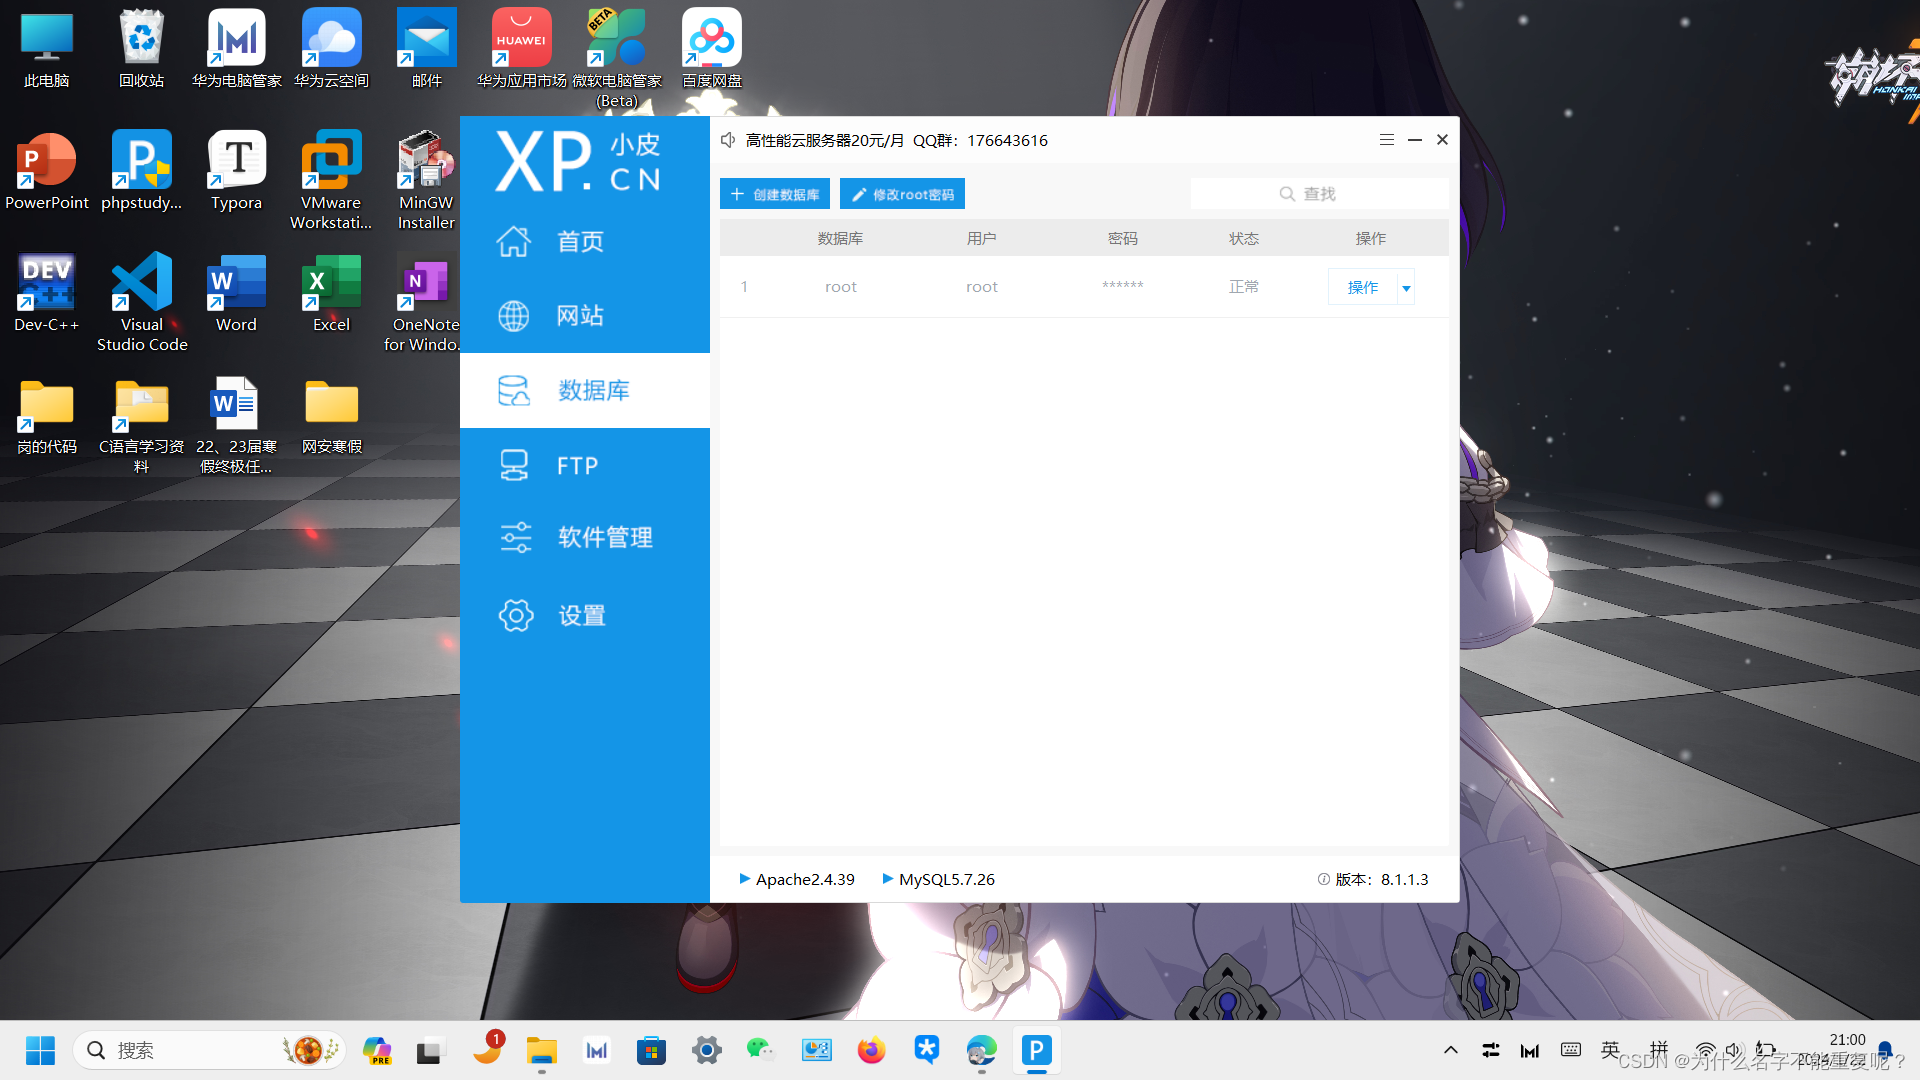Toggle the MySQL5.7.26 running indicator
This screenshot has height=1080, width=1920.
[887, 879]
